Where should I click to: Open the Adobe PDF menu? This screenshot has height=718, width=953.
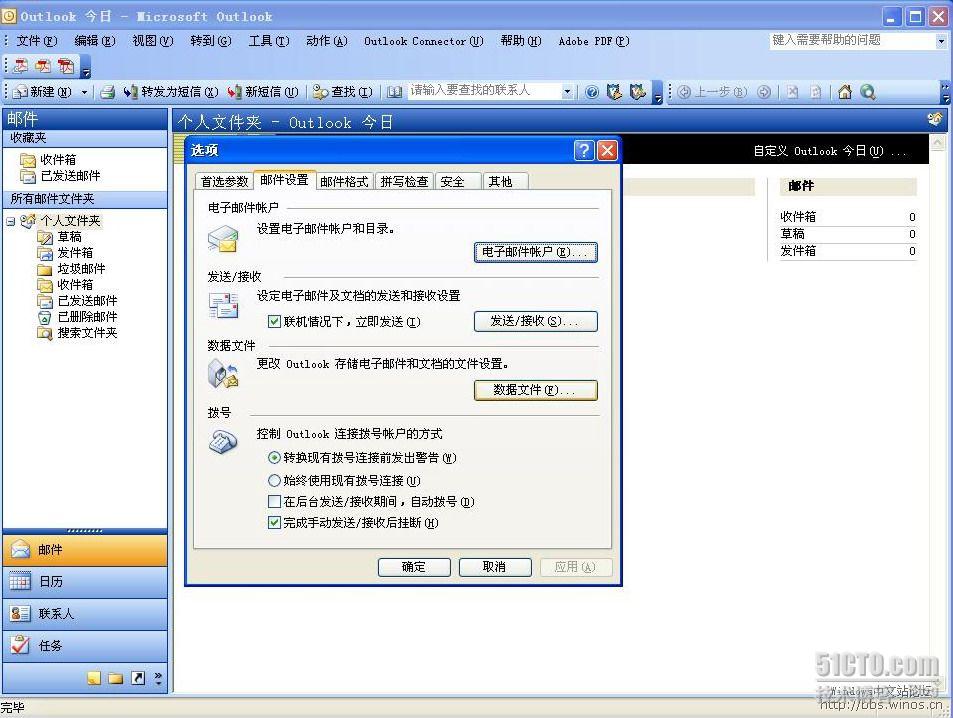point(594,41)
